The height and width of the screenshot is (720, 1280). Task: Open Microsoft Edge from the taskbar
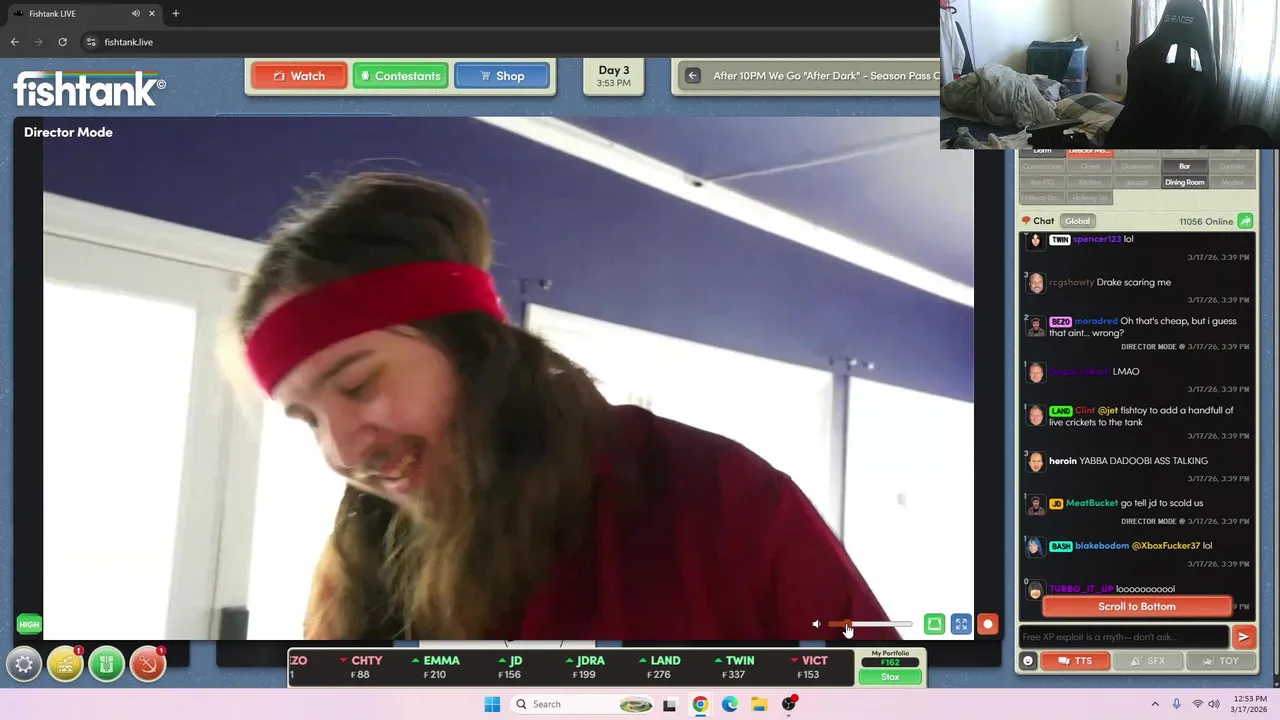point(730,704)
